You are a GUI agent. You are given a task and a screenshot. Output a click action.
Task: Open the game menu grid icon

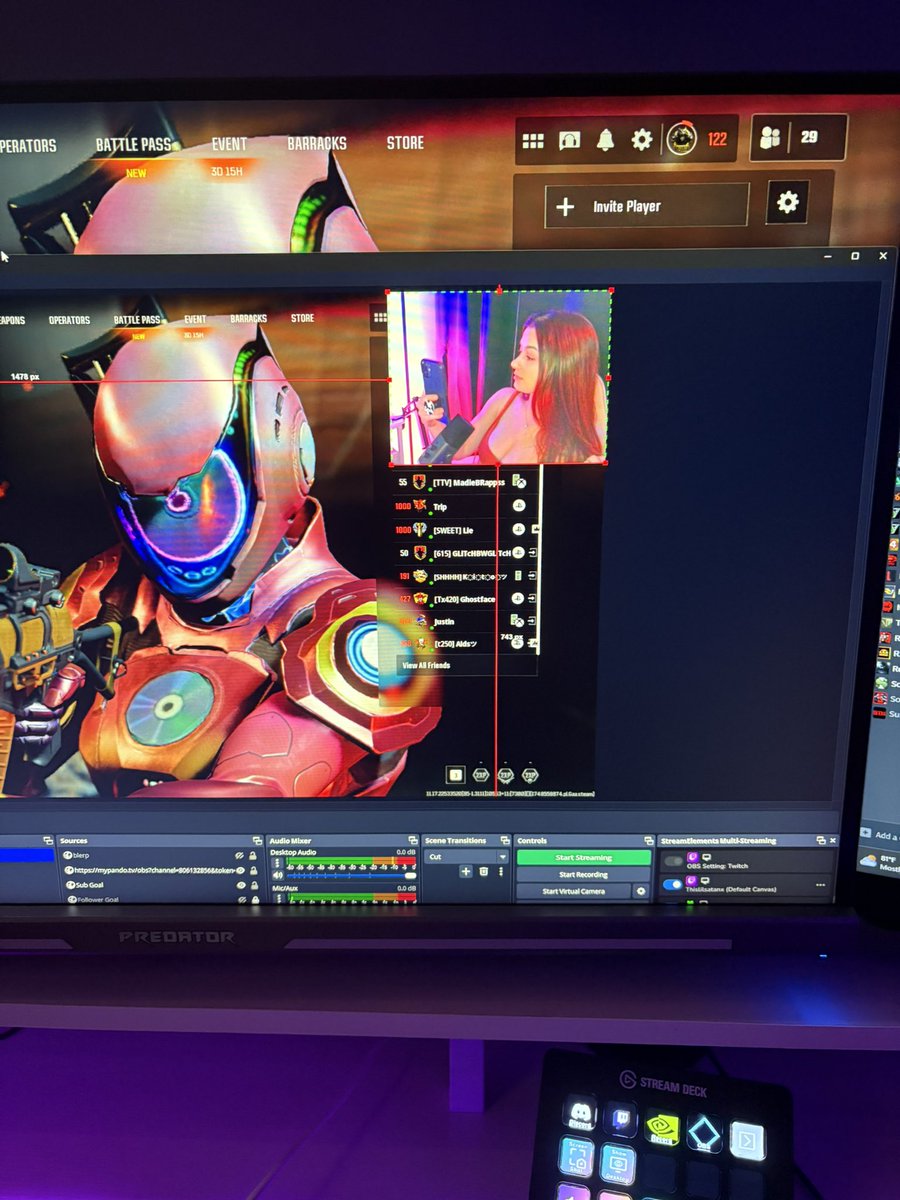pyautogui.click(x=533, y=141)
